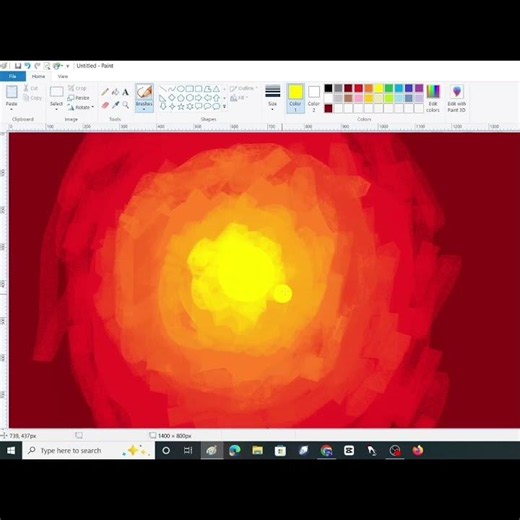Select the Right arrow shape
Screen dimensions: 520x520
pyautogui.click(x=199, y=98)
